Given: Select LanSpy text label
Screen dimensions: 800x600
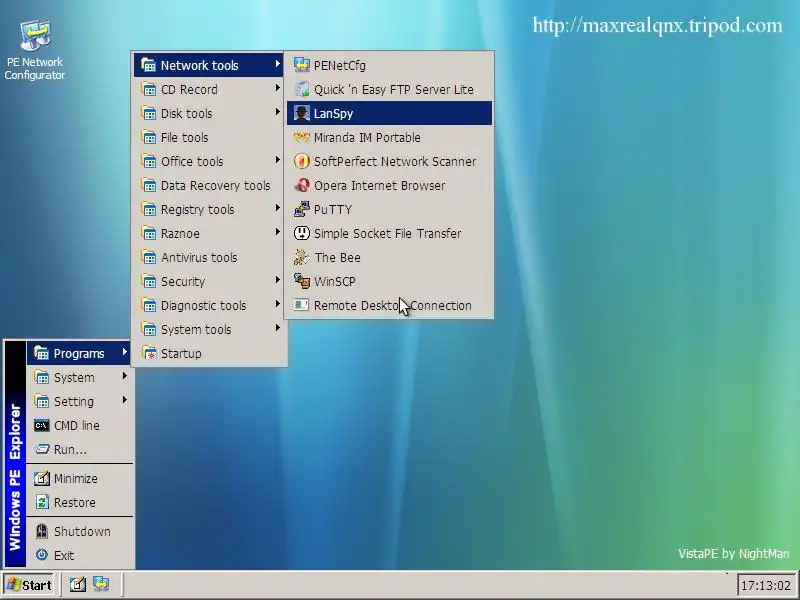Looking at the screenshot, I should pyautogui.click(x=333, y=113).
